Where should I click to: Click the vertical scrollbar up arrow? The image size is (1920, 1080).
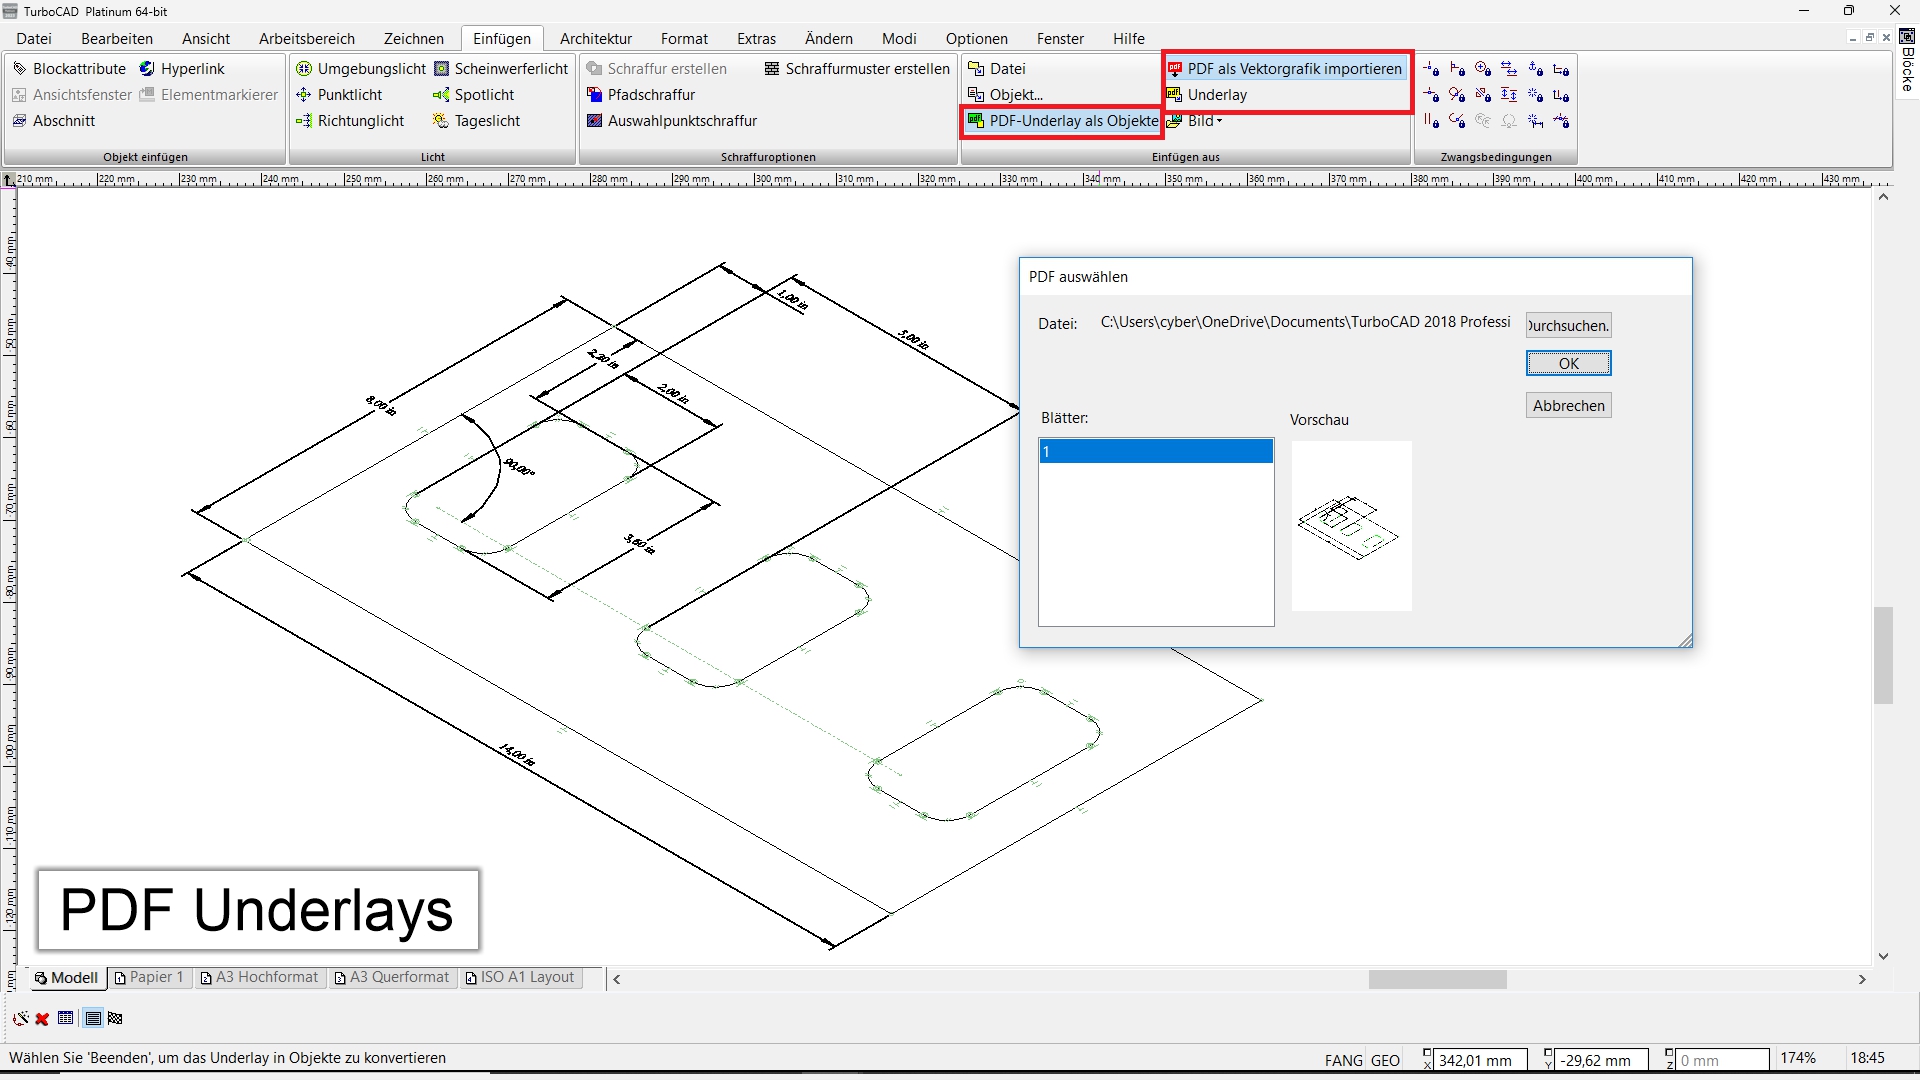(1883, 197)
